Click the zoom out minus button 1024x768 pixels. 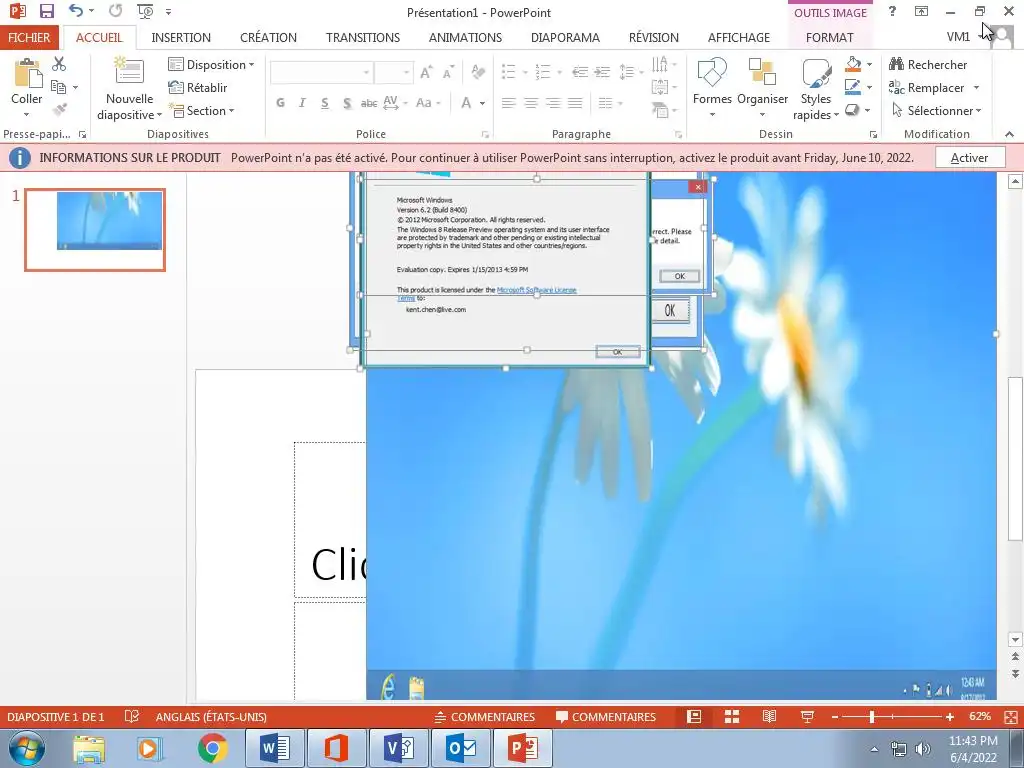(x=835, y=717)
